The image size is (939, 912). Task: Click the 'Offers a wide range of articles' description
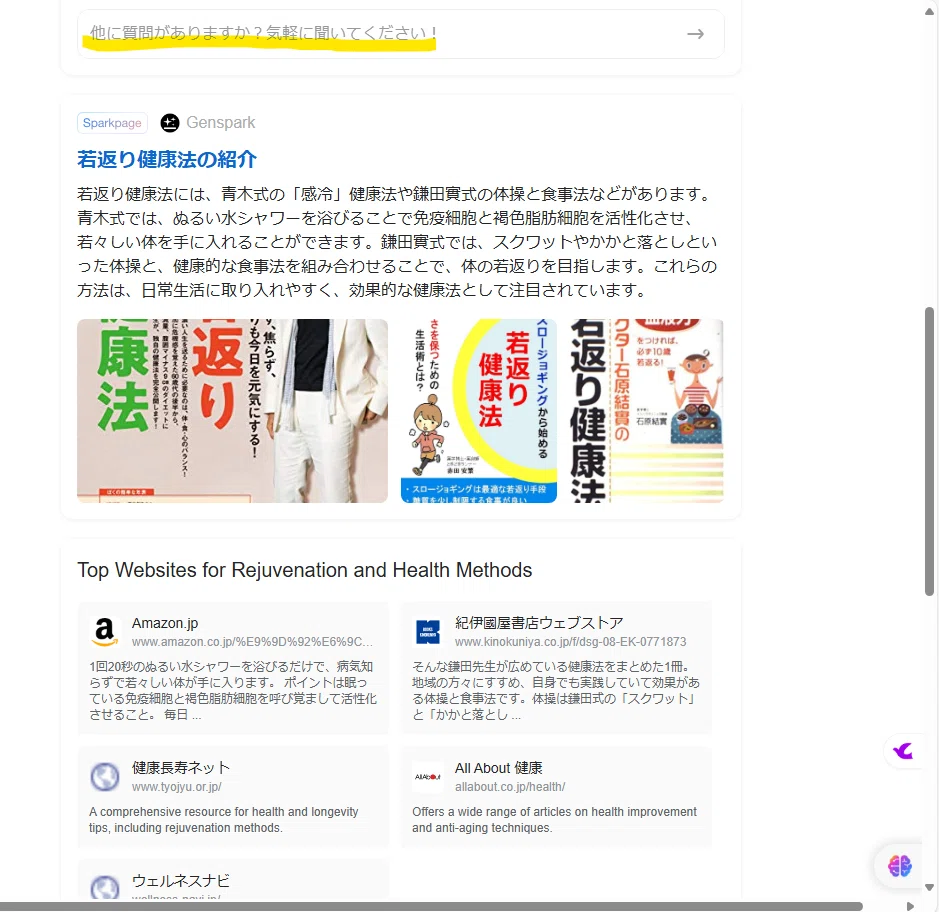pyautogui.click(x=555, y=820)
